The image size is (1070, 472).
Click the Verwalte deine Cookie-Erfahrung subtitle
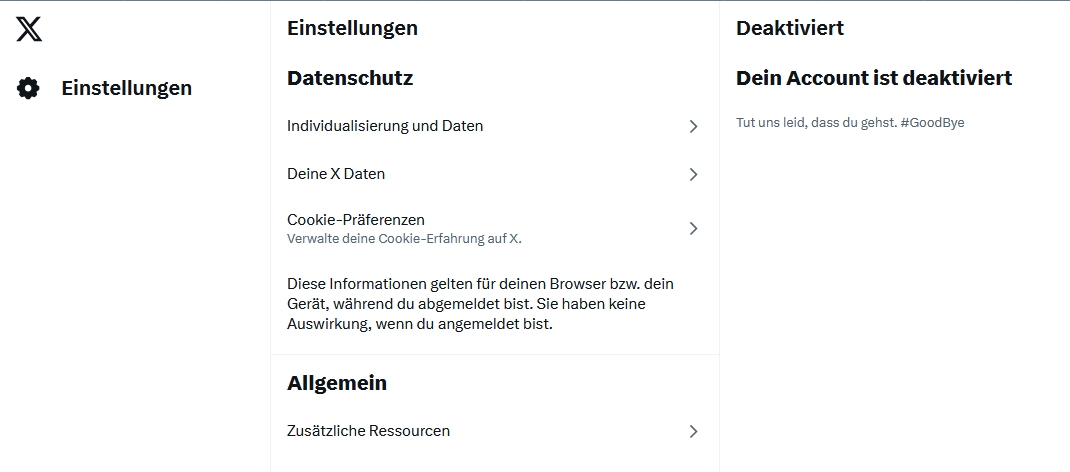tap(404, 239)
